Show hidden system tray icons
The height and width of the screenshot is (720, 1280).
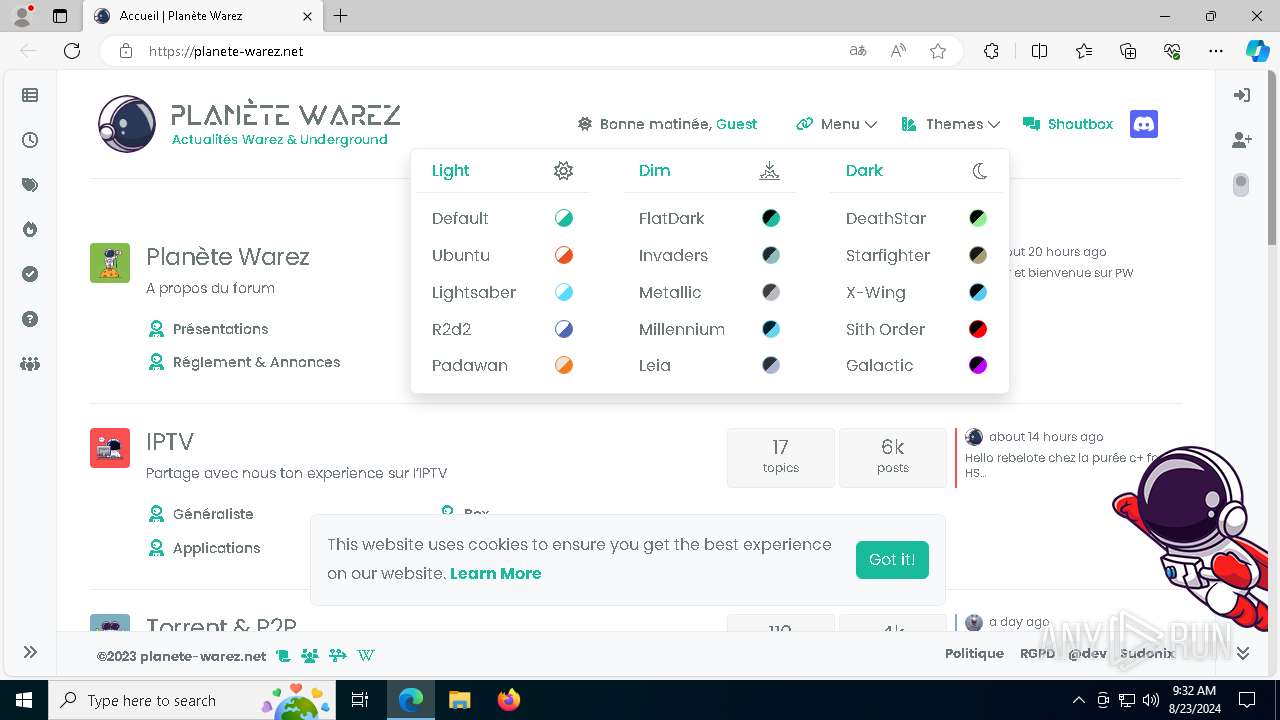(x=1078, y=700)
